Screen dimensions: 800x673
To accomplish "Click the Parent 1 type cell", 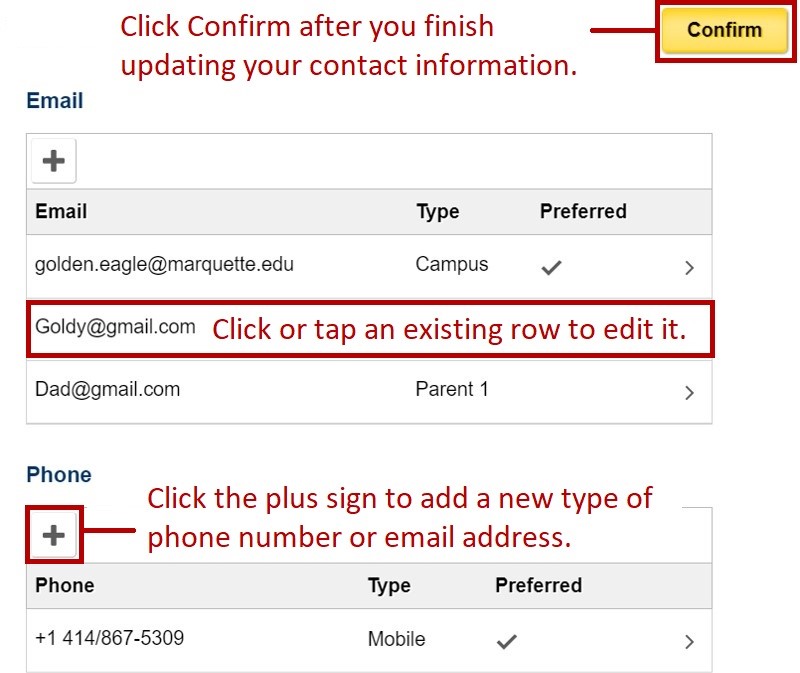I will coord(452,390).
